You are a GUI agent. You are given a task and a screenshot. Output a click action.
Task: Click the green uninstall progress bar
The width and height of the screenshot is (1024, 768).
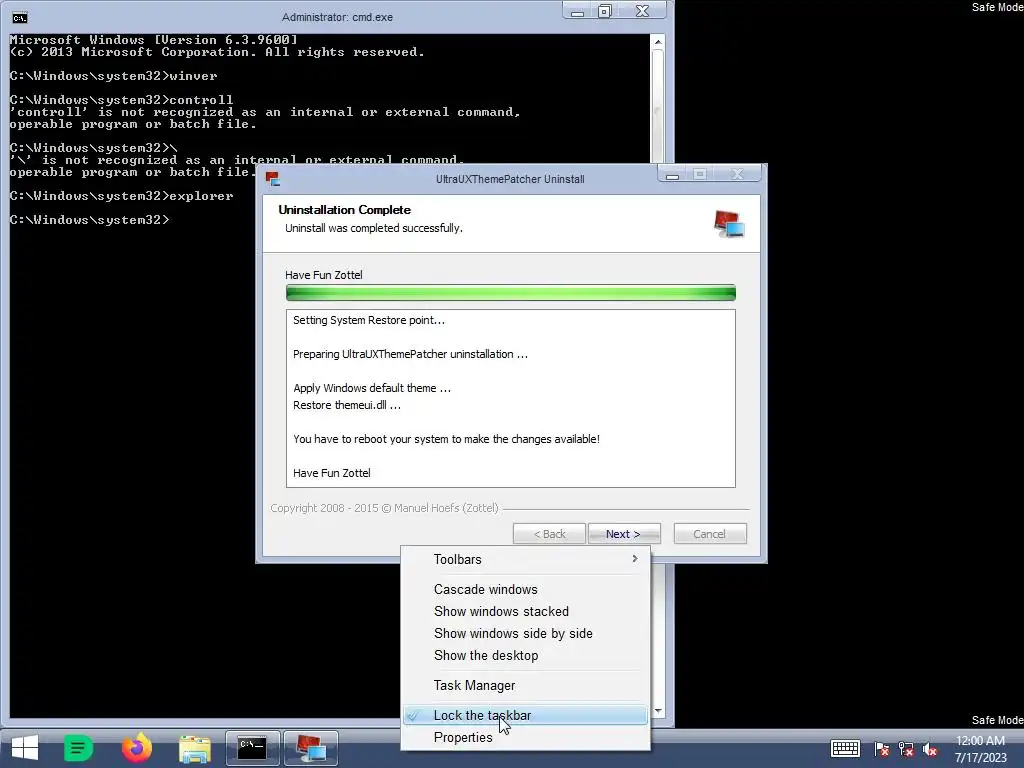511,293
